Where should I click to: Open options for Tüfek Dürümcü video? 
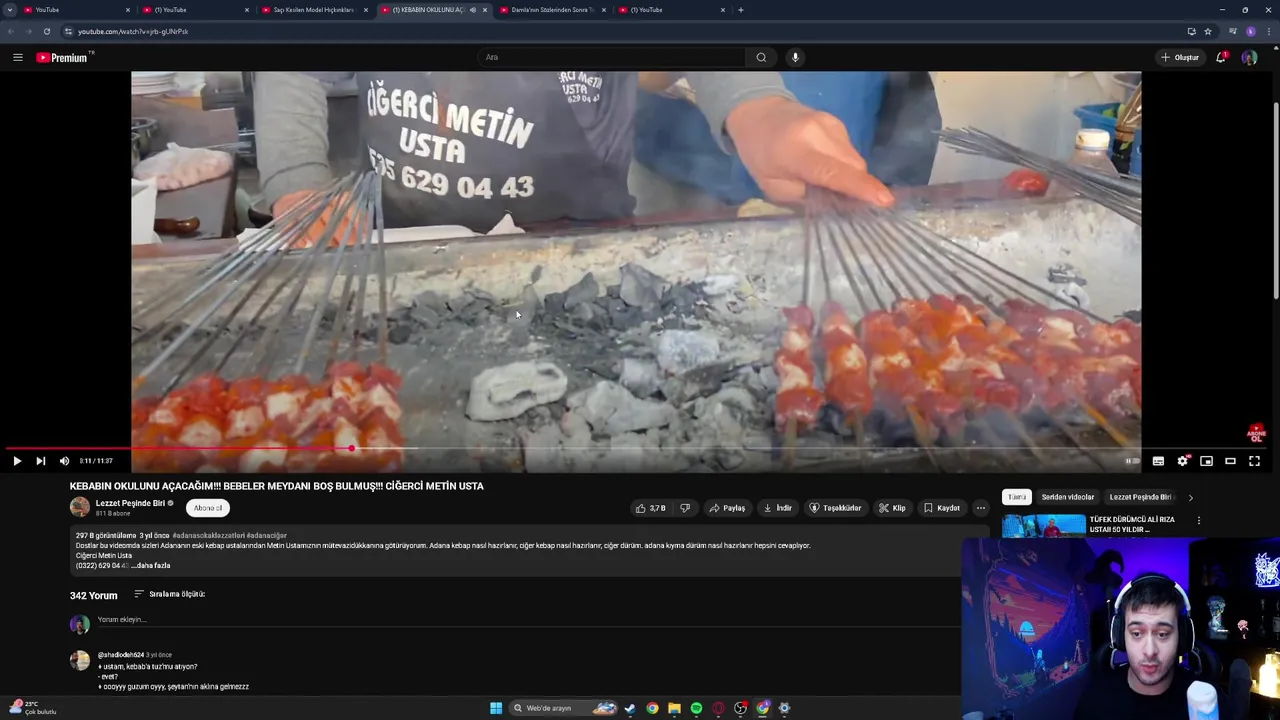point(1199,521)
